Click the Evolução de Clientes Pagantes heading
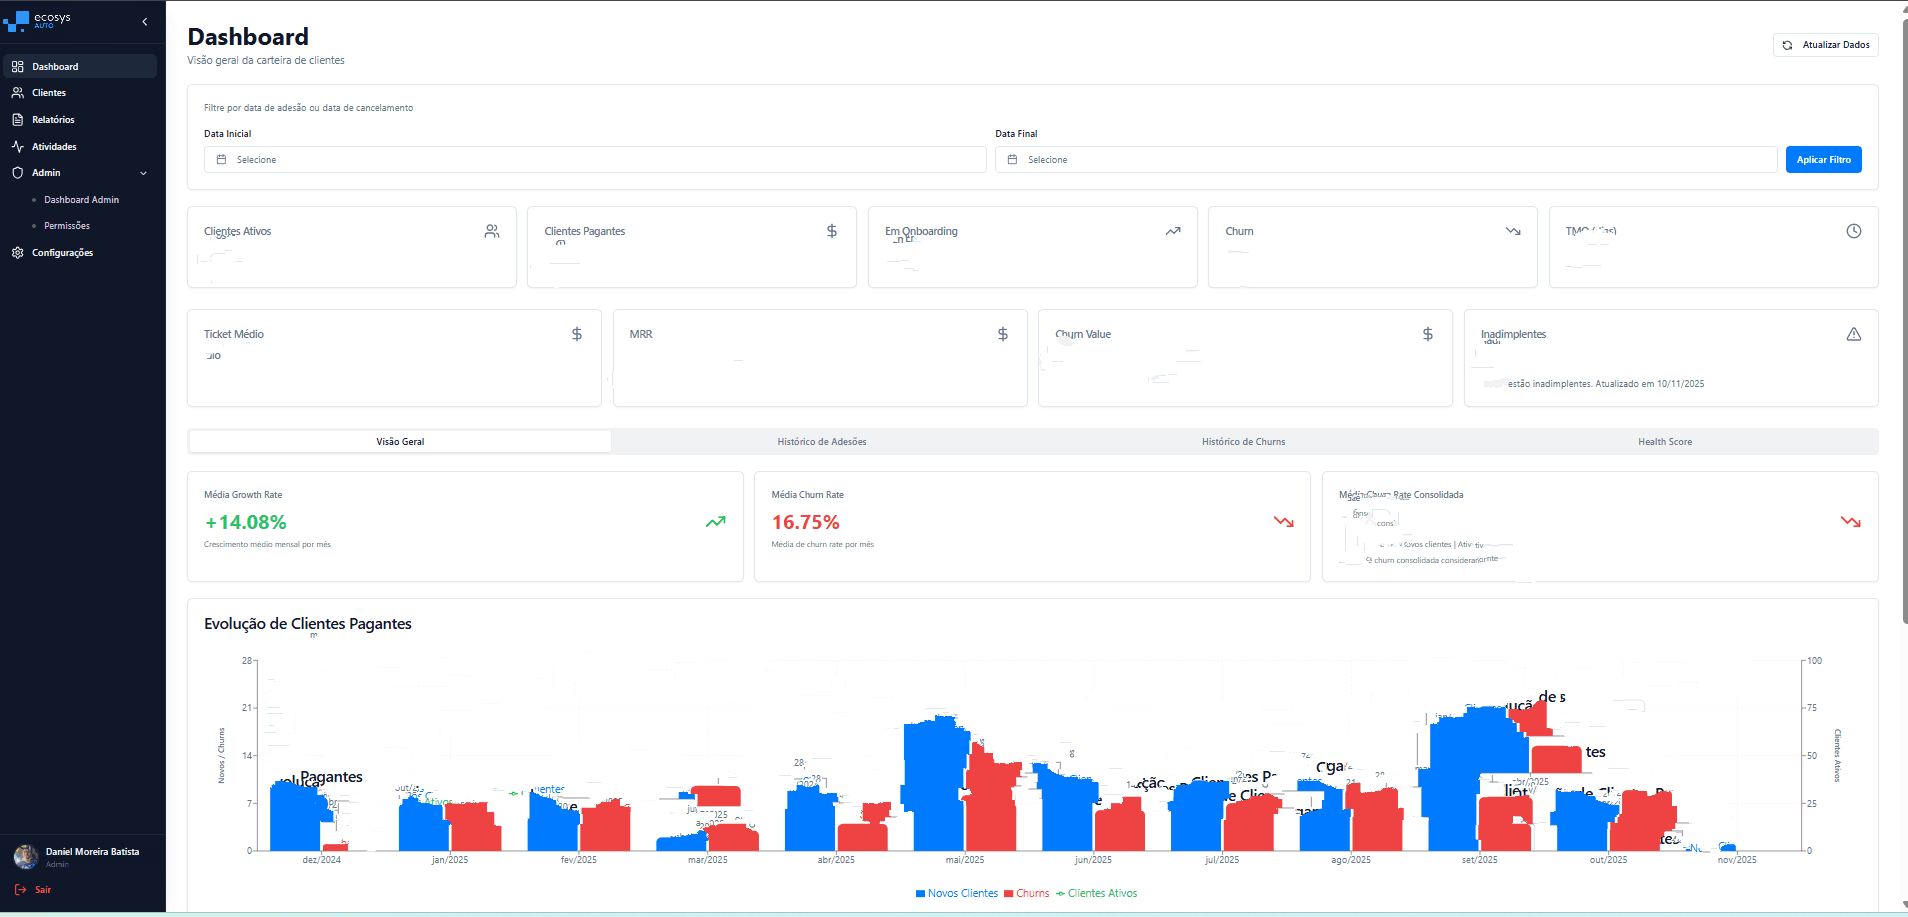 pos(308,624)
